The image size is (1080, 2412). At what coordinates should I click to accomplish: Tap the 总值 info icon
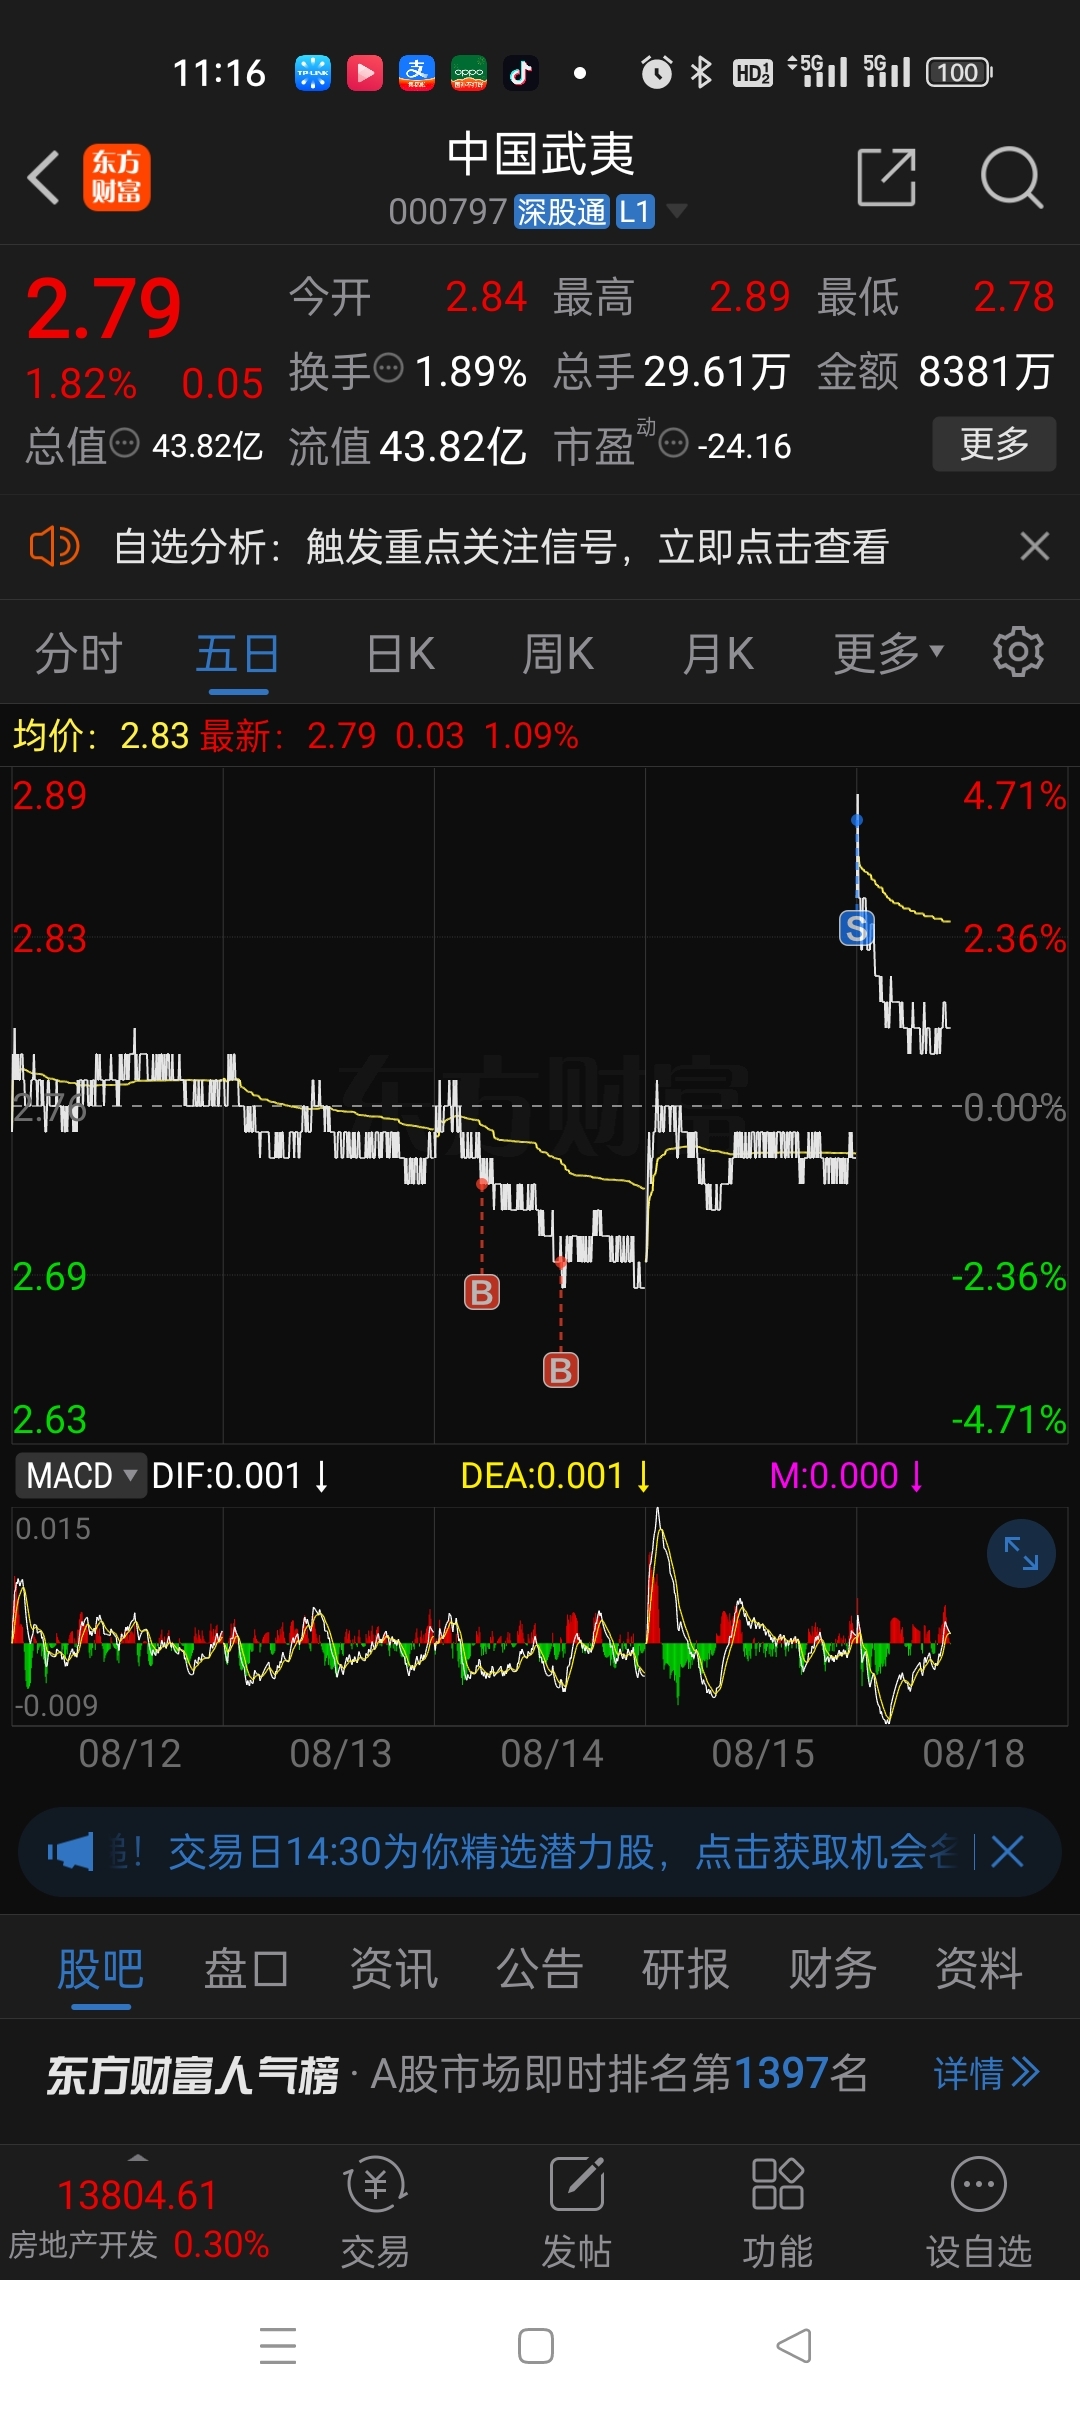(124, 442)
